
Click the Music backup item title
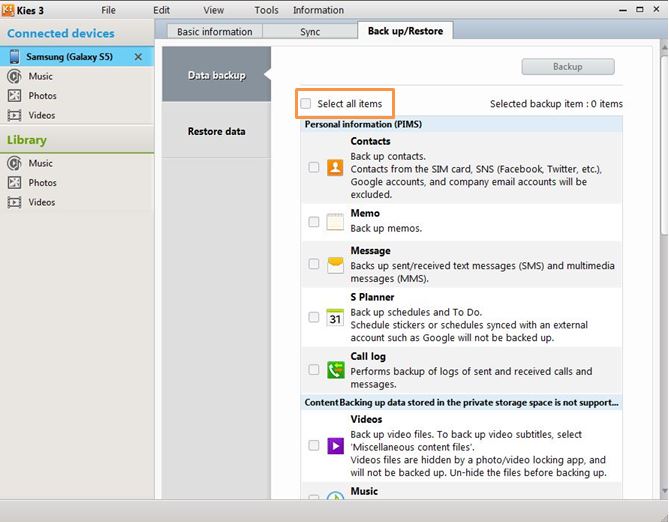click(364, 491)
